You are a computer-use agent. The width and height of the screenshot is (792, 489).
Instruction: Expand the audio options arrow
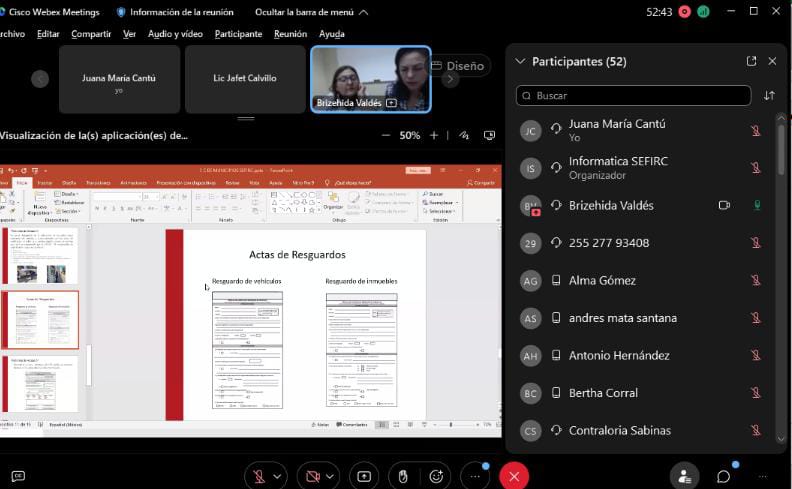(x=278, y=476)
